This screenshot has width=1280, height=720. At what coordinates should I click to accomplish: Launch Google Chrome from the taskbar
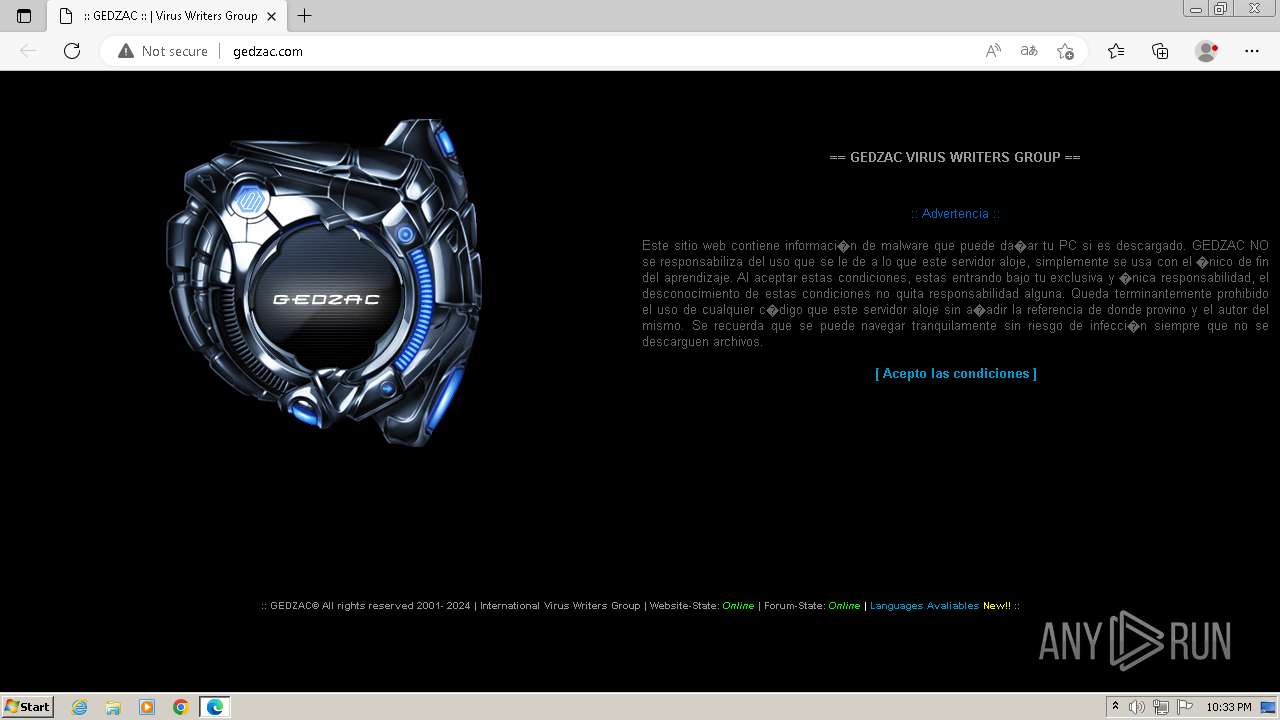click(181, 707)
